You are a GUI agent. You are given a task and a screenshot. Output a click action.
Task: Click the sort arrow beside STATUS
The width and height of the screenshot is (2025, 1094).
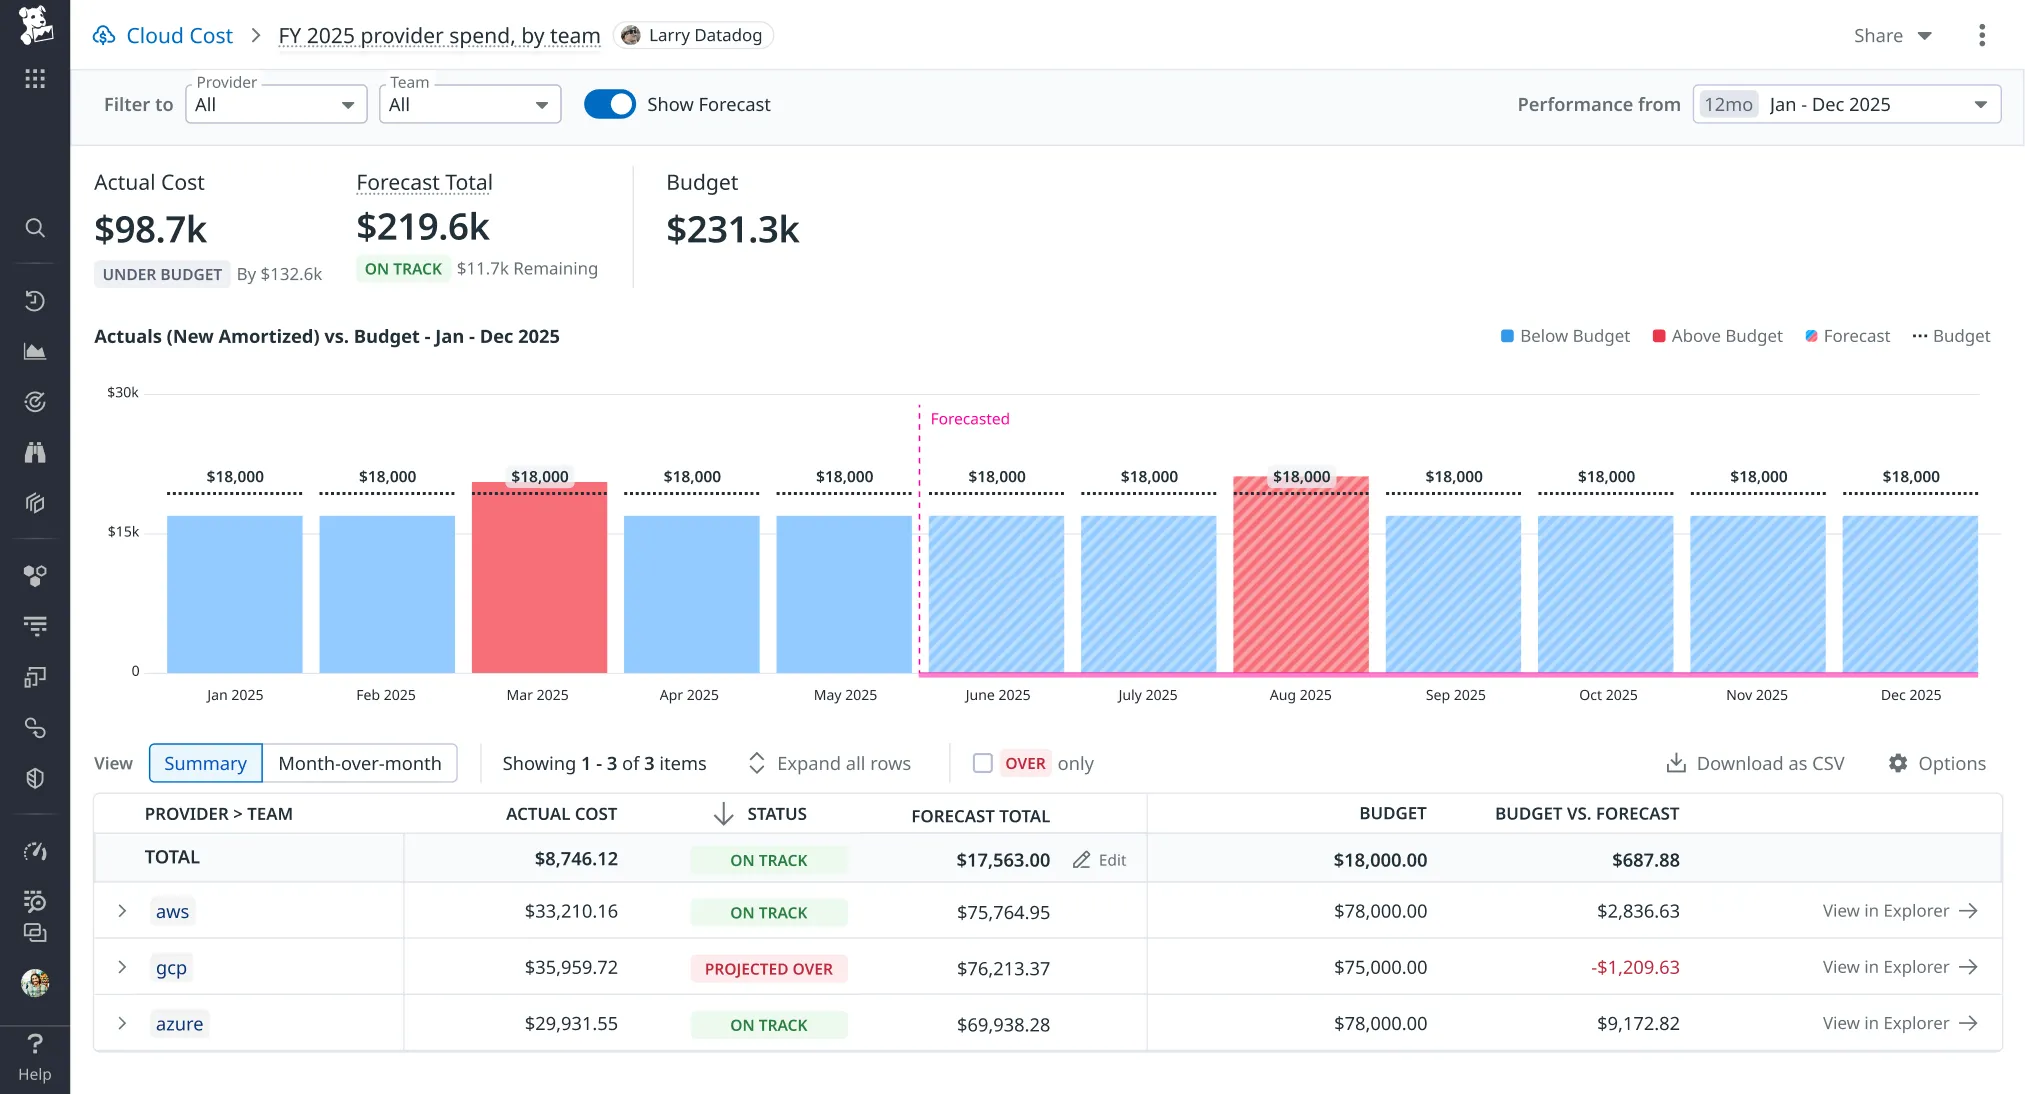pos(723,814)
